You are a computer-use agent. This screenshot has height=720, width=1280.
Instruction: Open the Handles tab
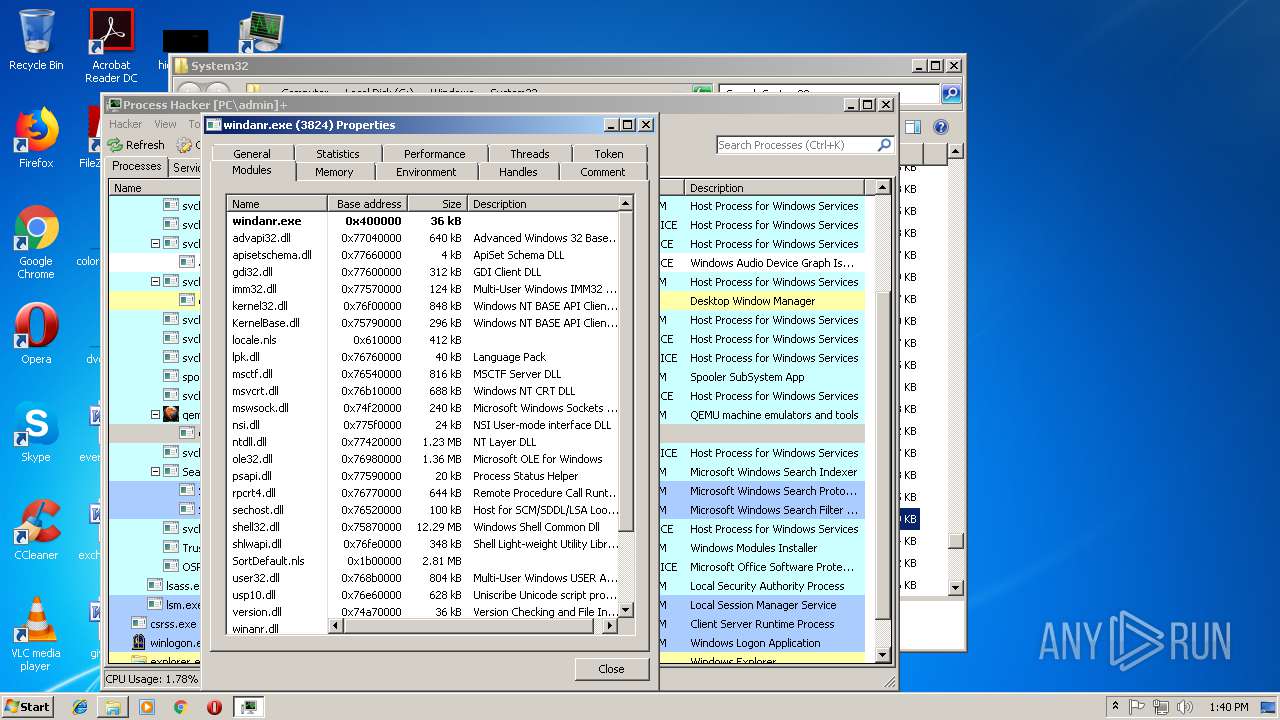pyautogui.click(x=518, y=172)
